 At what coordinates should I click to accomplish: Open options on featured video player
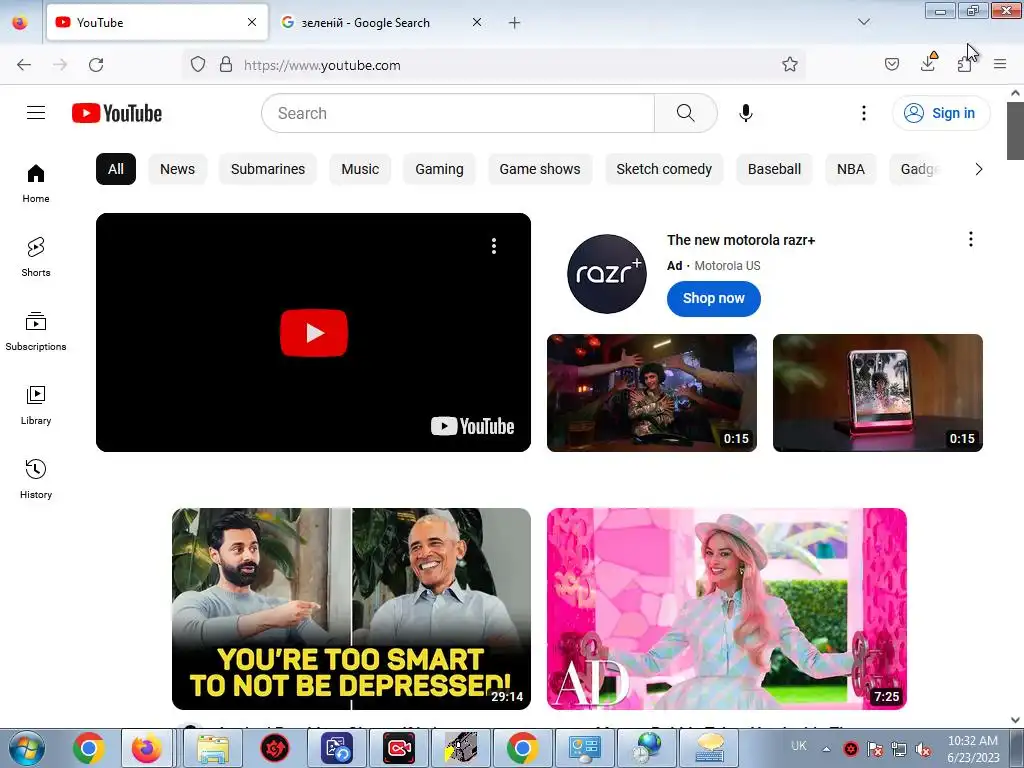(494, 246)
